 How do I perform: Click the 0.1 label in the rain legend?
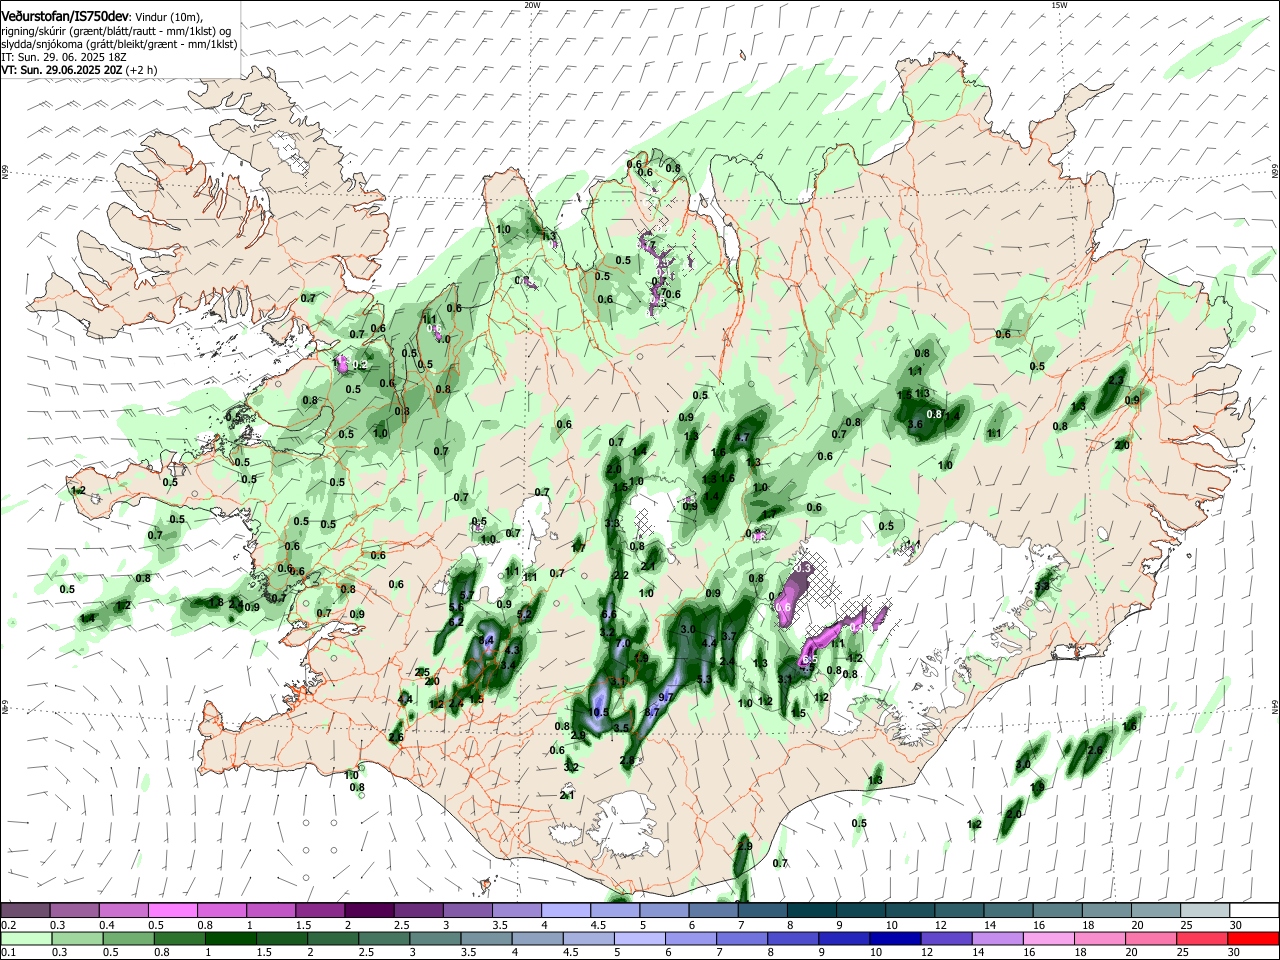point(7,952)
